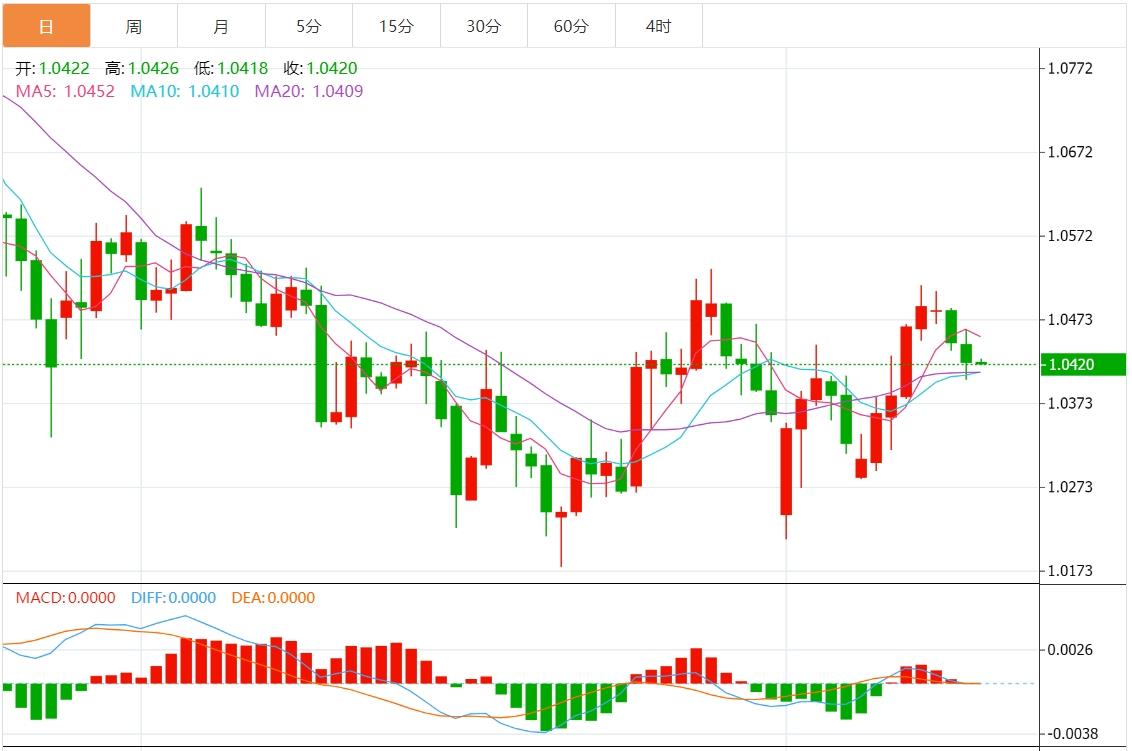Click the 收:1.0420 close price value
1132x751 pixels.
[x=321, y=69]
